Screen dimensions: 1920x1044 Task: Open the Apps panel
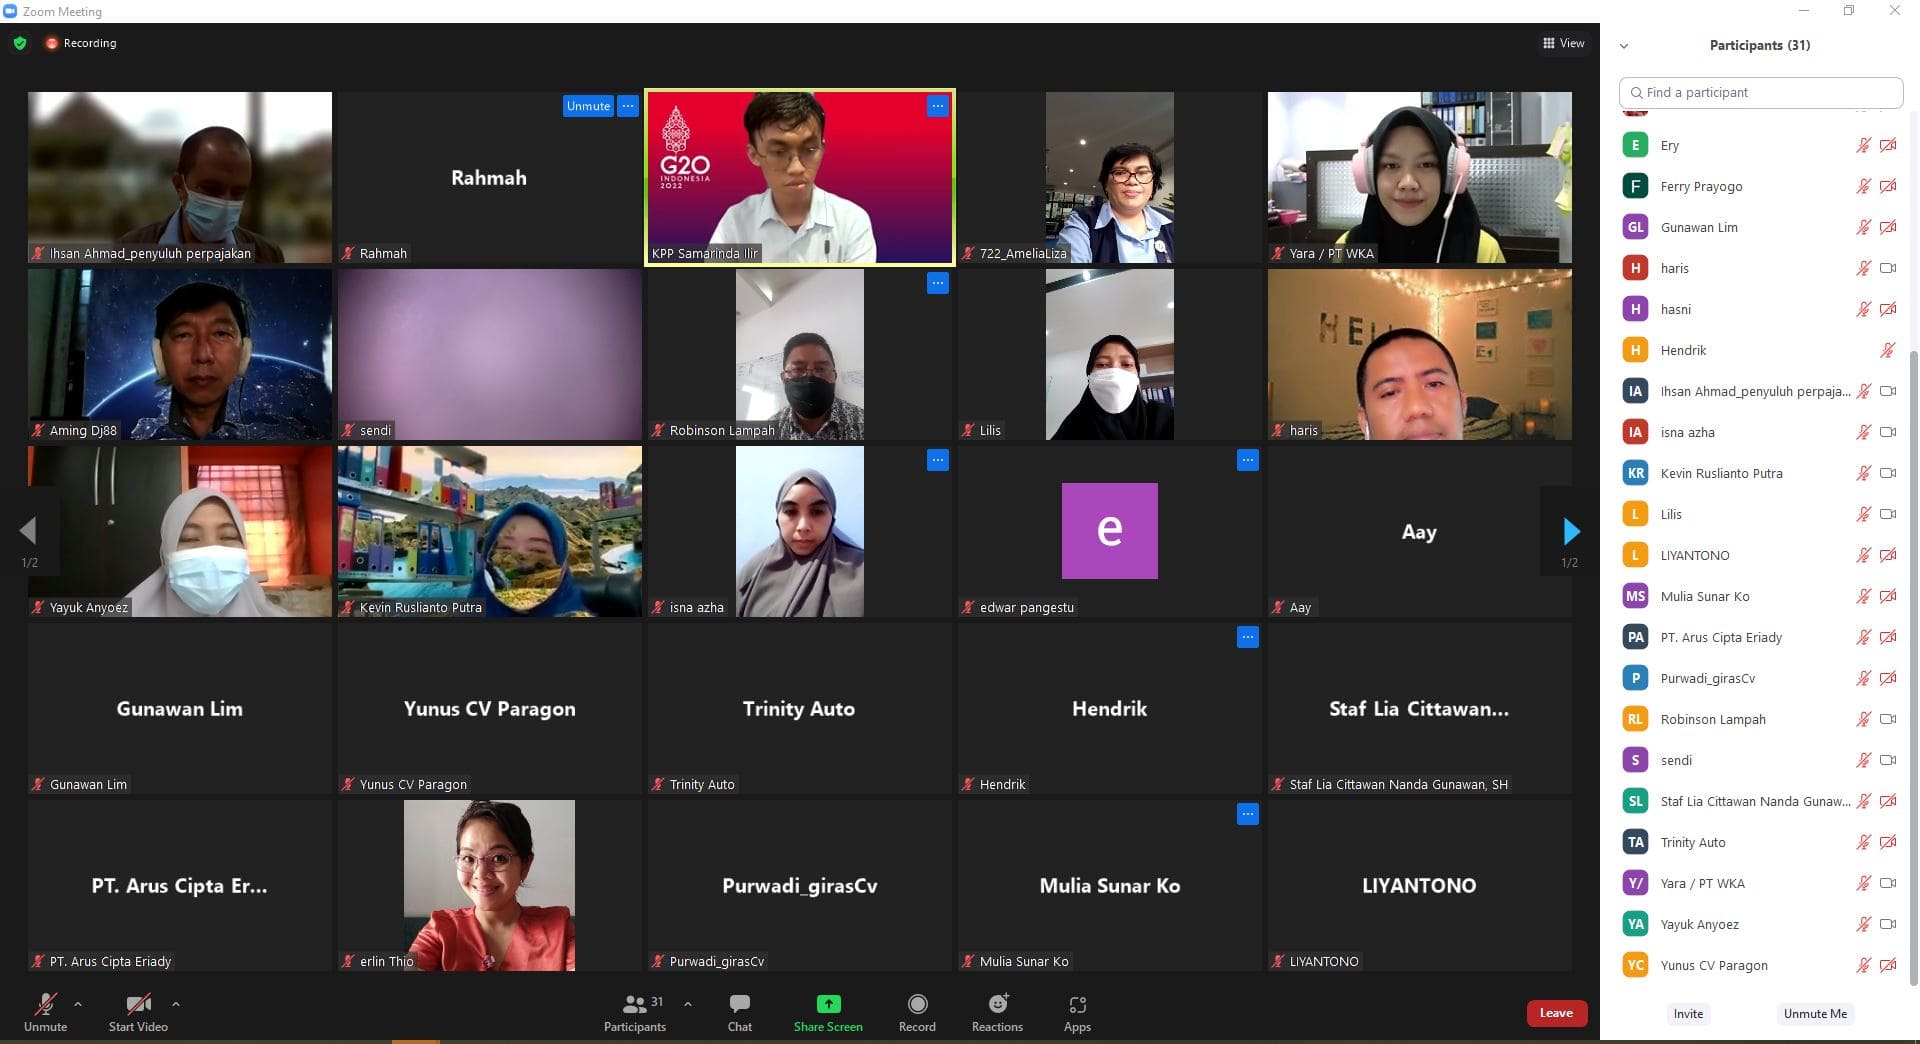[1077, 1004]
